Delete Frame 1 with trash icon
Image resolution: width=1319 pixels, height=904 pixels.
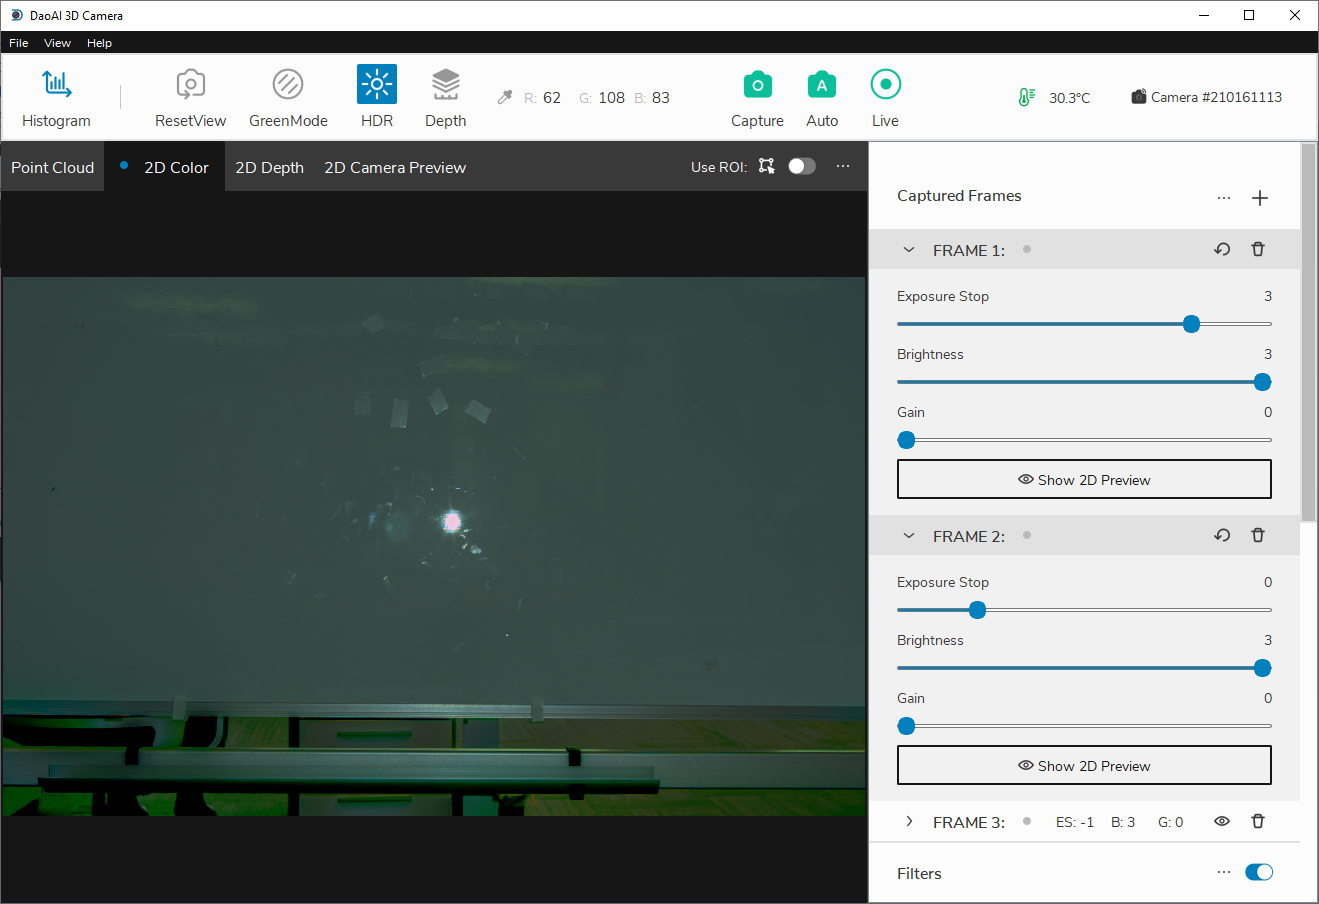pyautogui.click(x=1258, y=250)
